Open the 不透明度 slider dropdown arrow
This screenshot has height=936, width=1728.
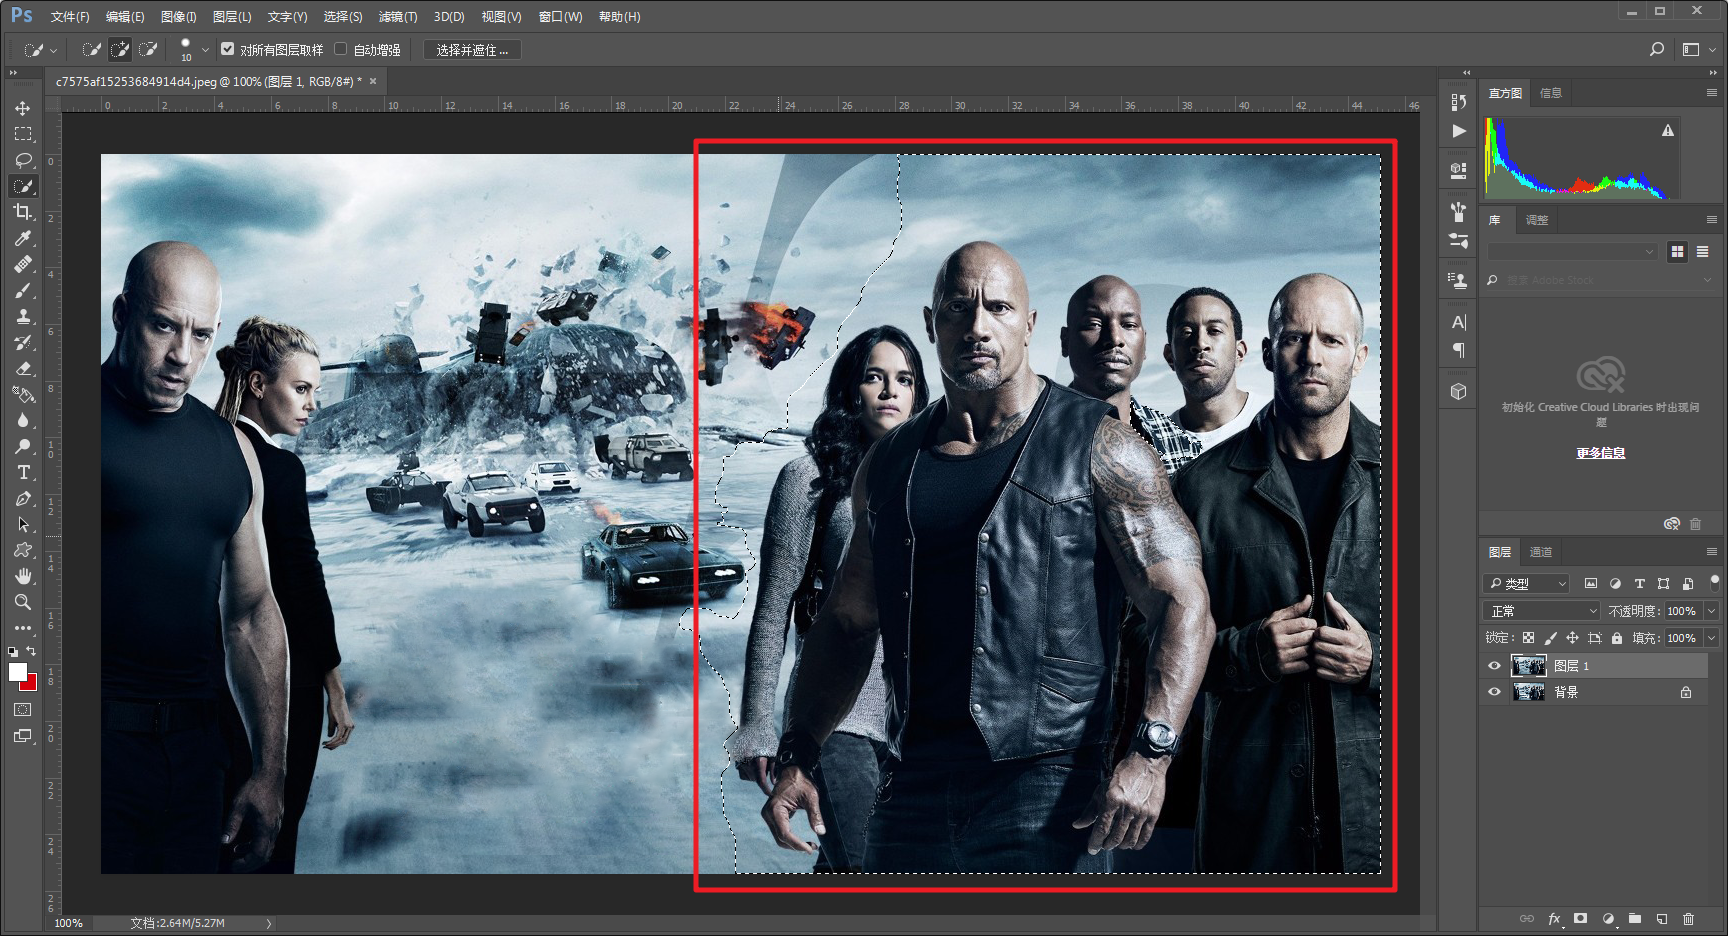[x=1711, y=611]
